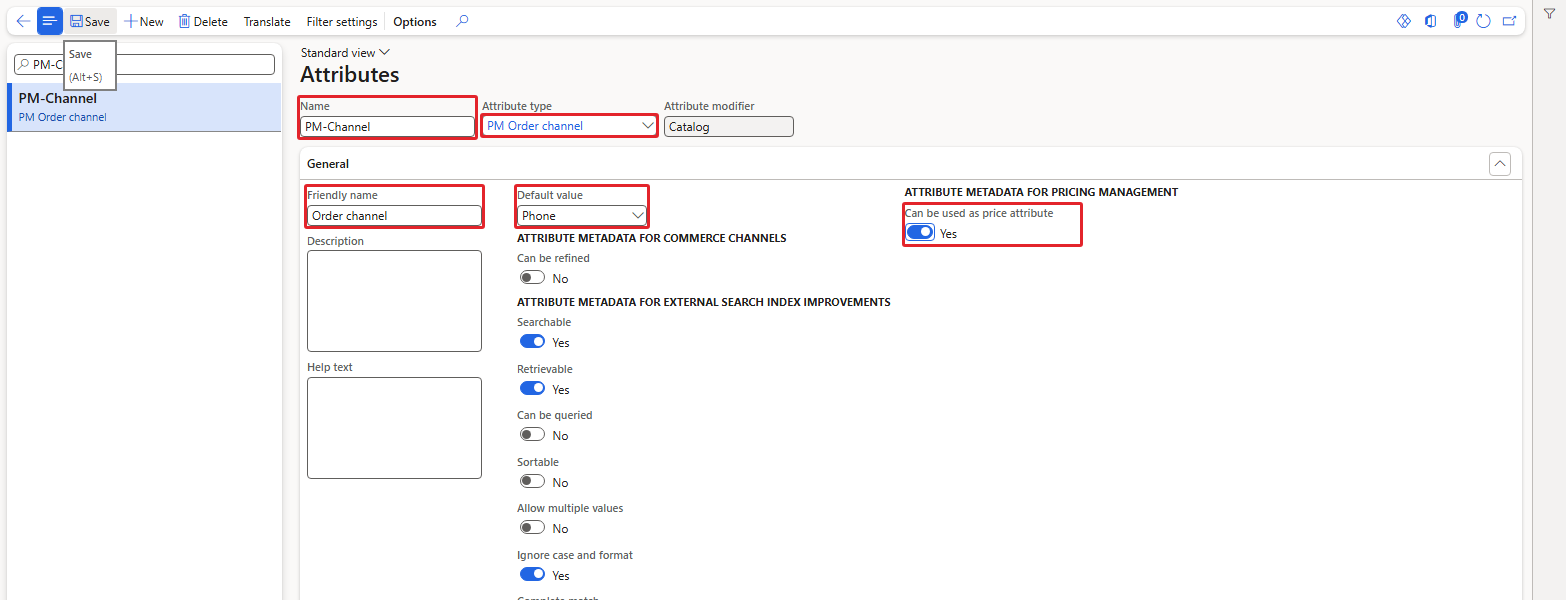Screen dimensions: 1566x600
Task: Toggle Ignore case and format switch
Action: (532, 575)
